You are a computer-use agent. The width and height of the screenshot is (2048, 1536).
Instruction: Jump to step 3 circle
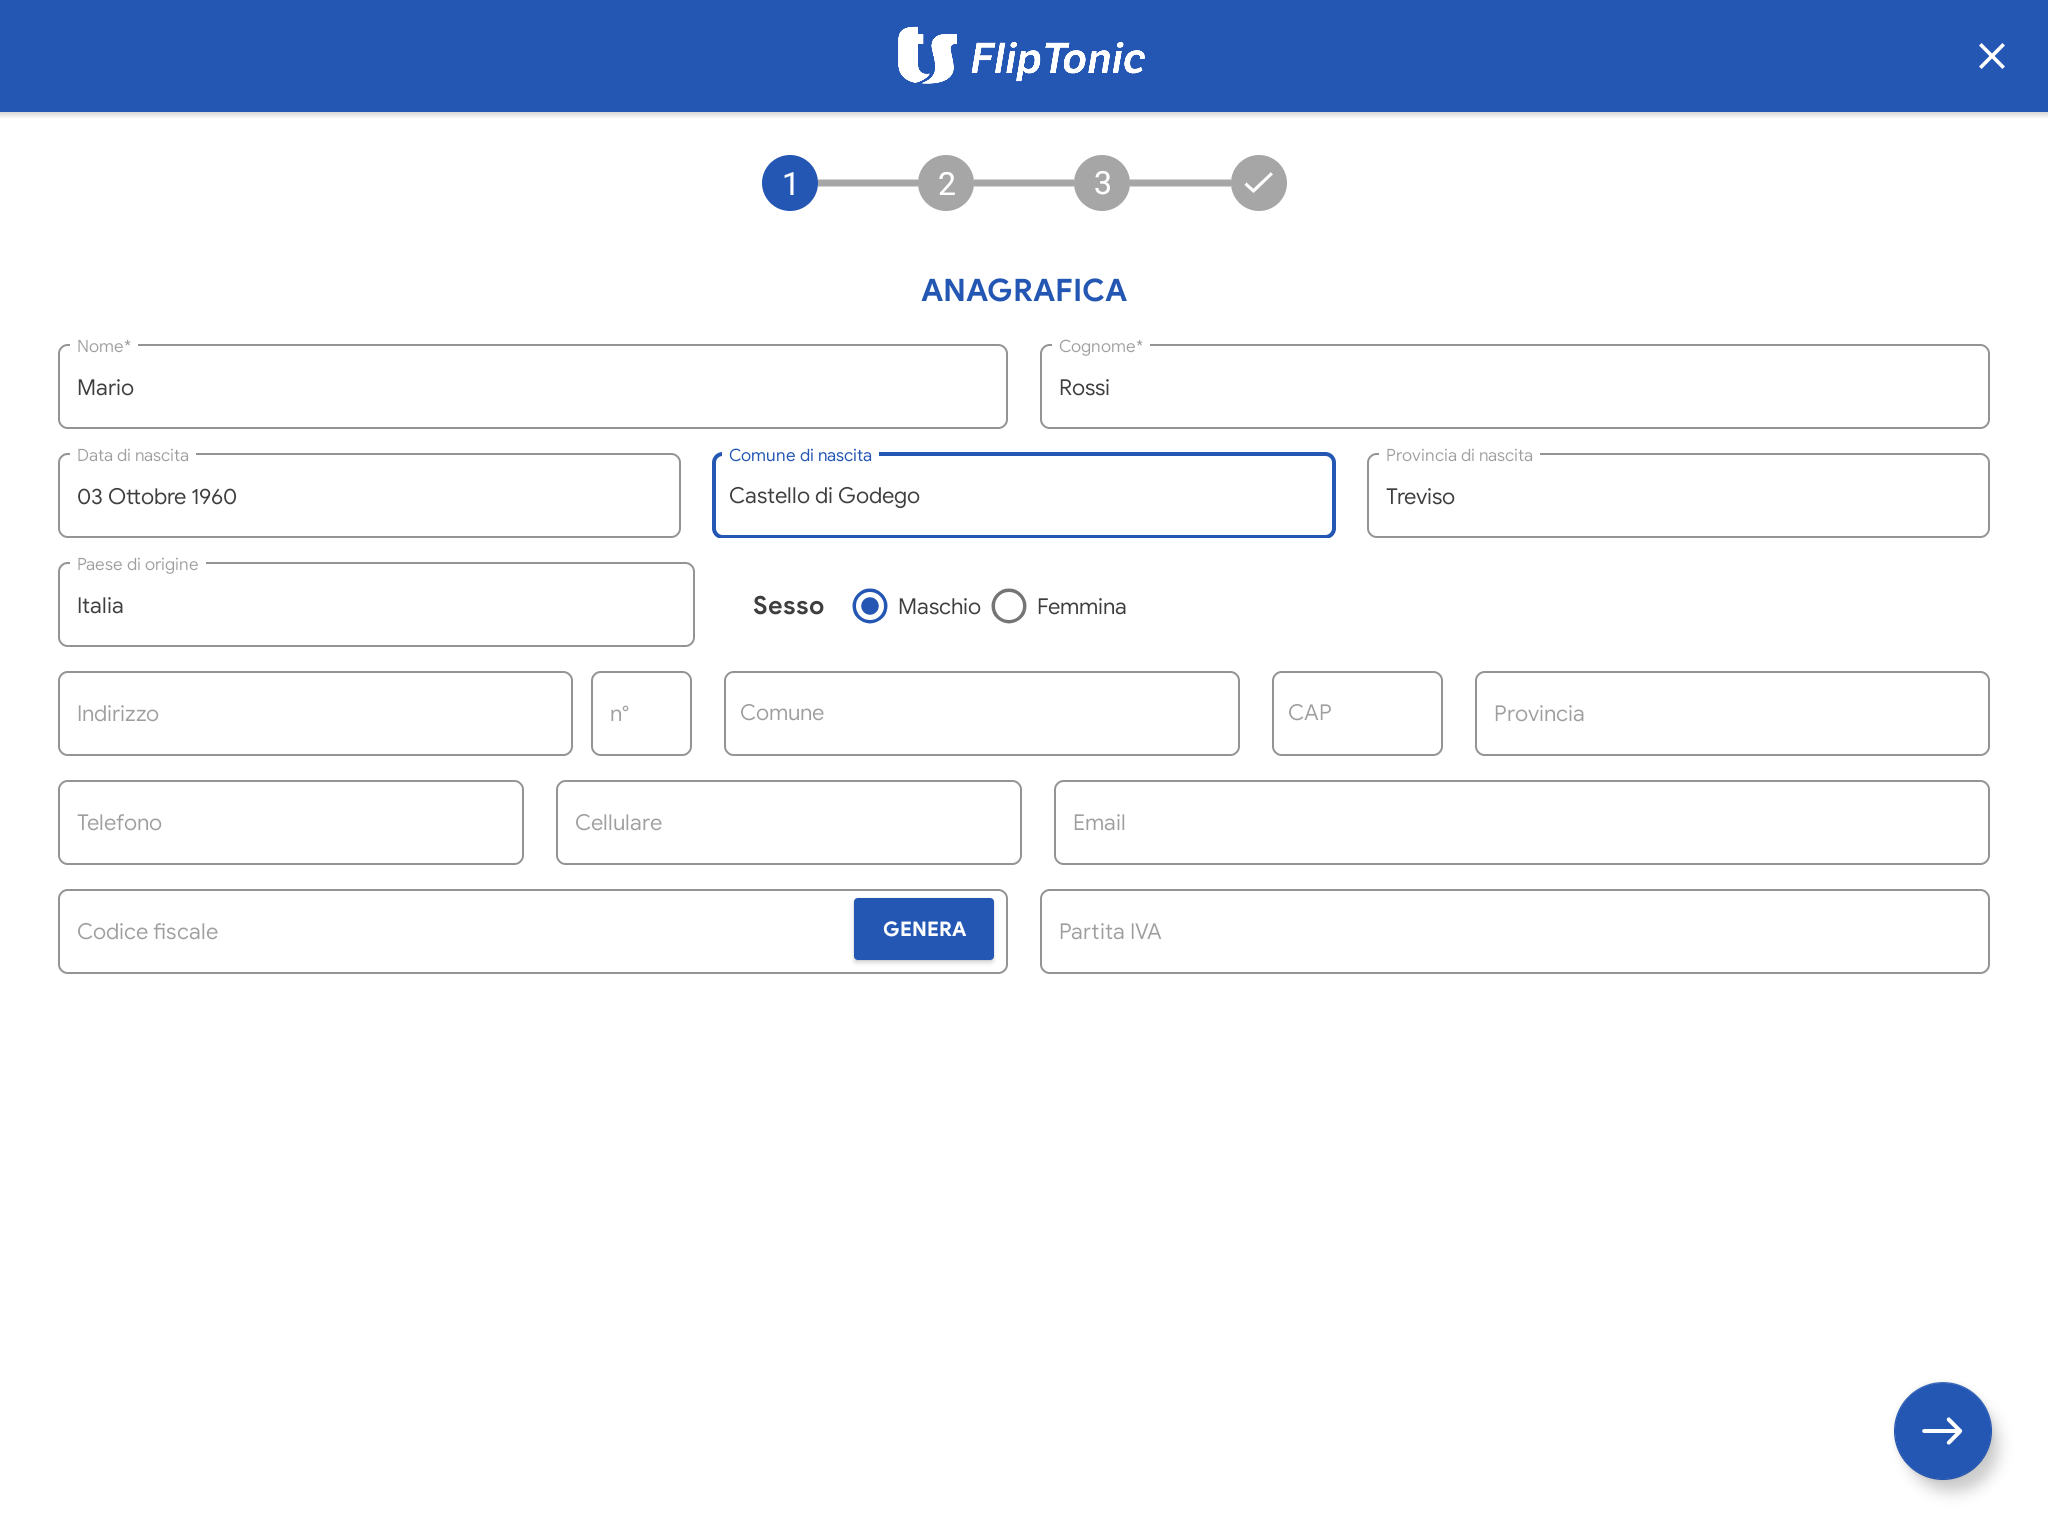(1102, 183)
